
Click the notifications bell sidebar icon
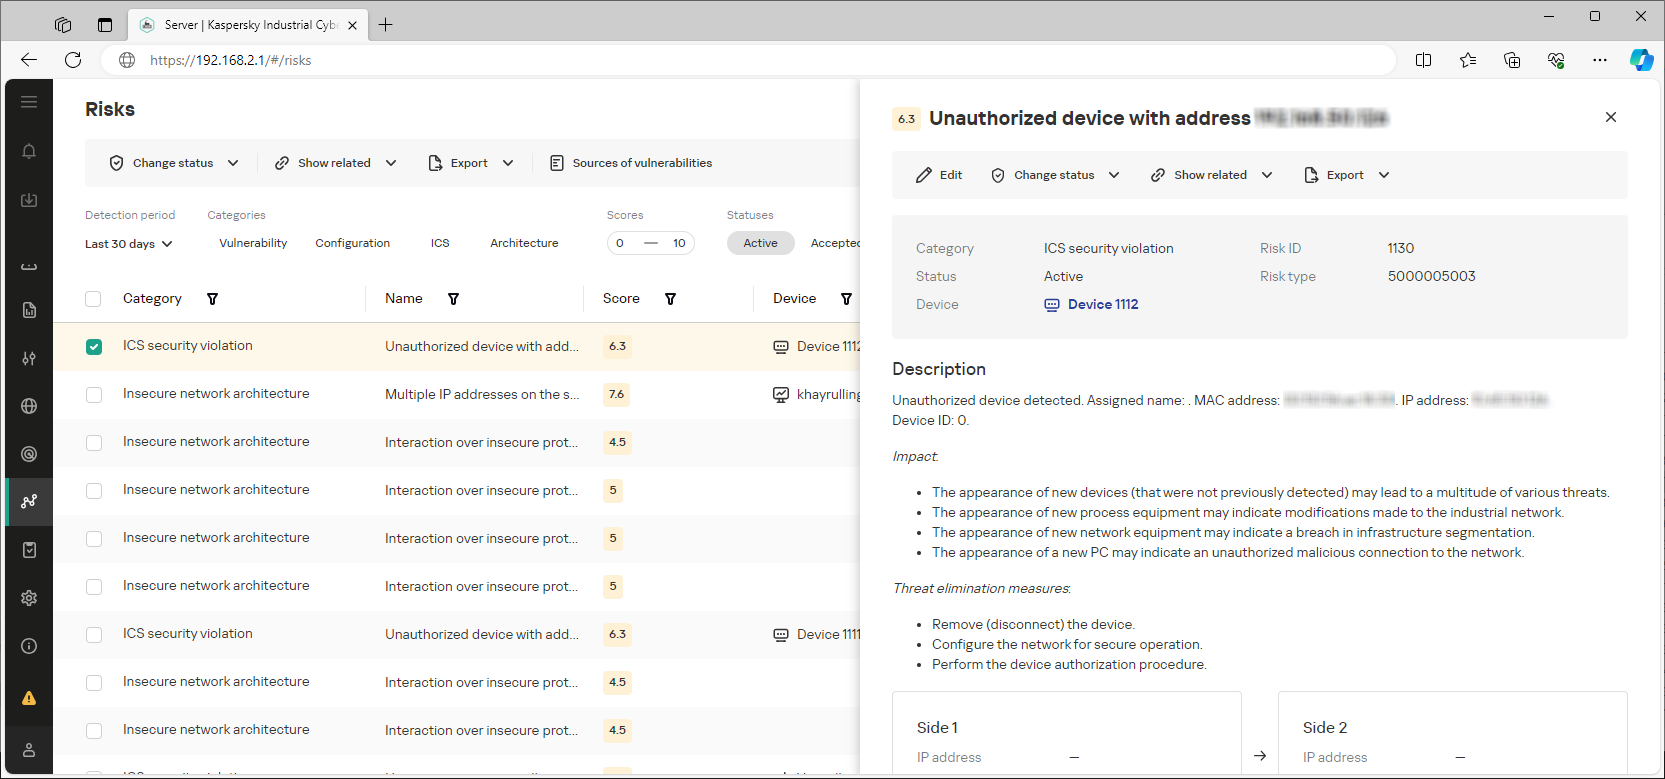[x=29, y=151]
